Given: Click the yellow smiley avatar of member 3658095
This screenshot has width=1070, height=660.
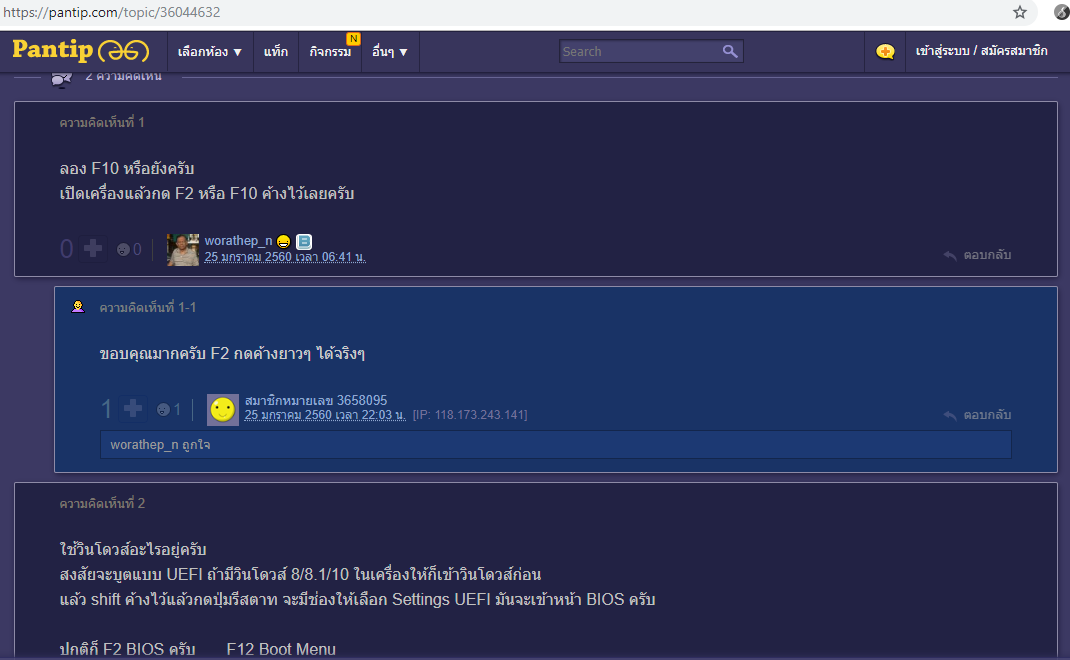Looking at the screenshot, I should point(223,409).
